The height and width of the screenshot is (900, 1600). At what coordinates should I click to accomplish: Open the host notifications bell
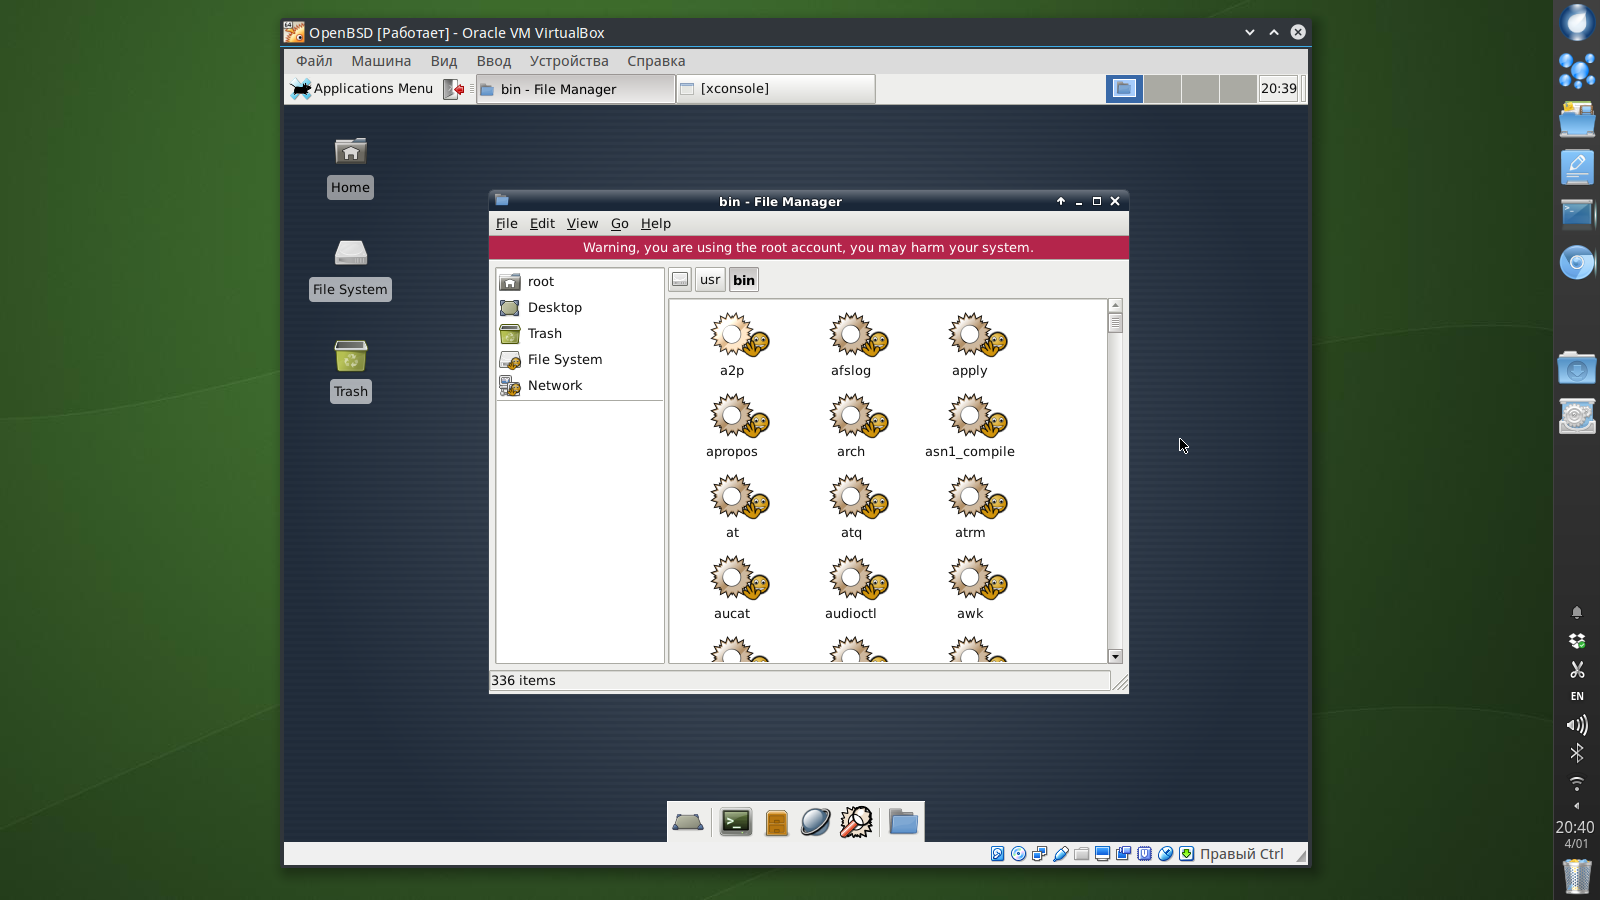click(x=1577, y=612)
